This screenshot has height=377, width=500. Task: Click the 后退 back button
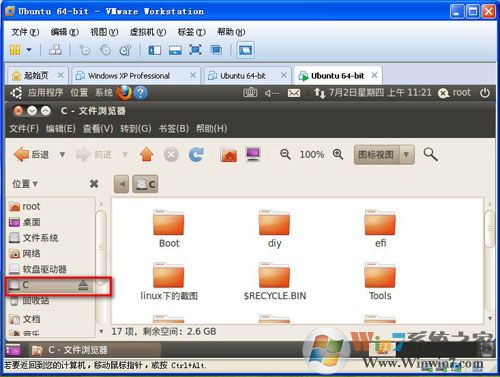tap(32, 154)
